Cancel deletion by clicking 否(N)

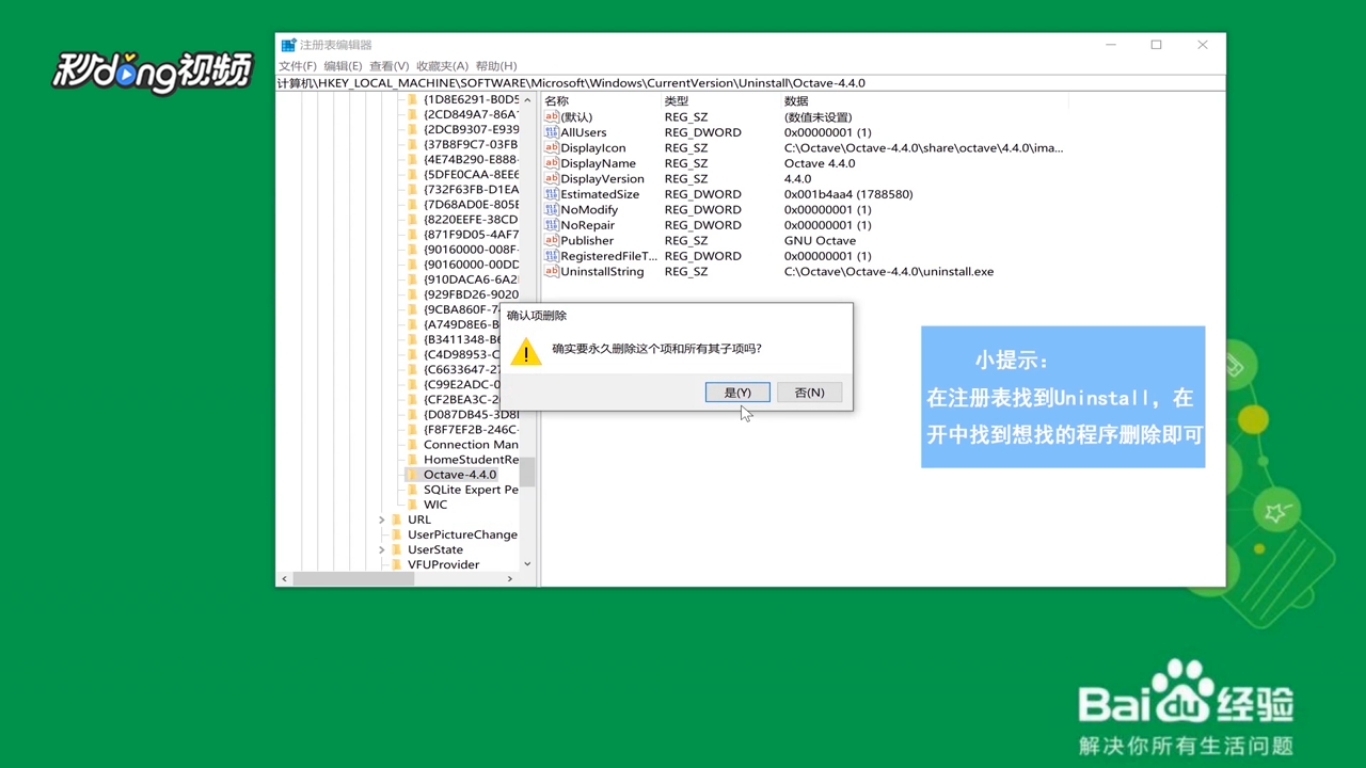(810, 391)
